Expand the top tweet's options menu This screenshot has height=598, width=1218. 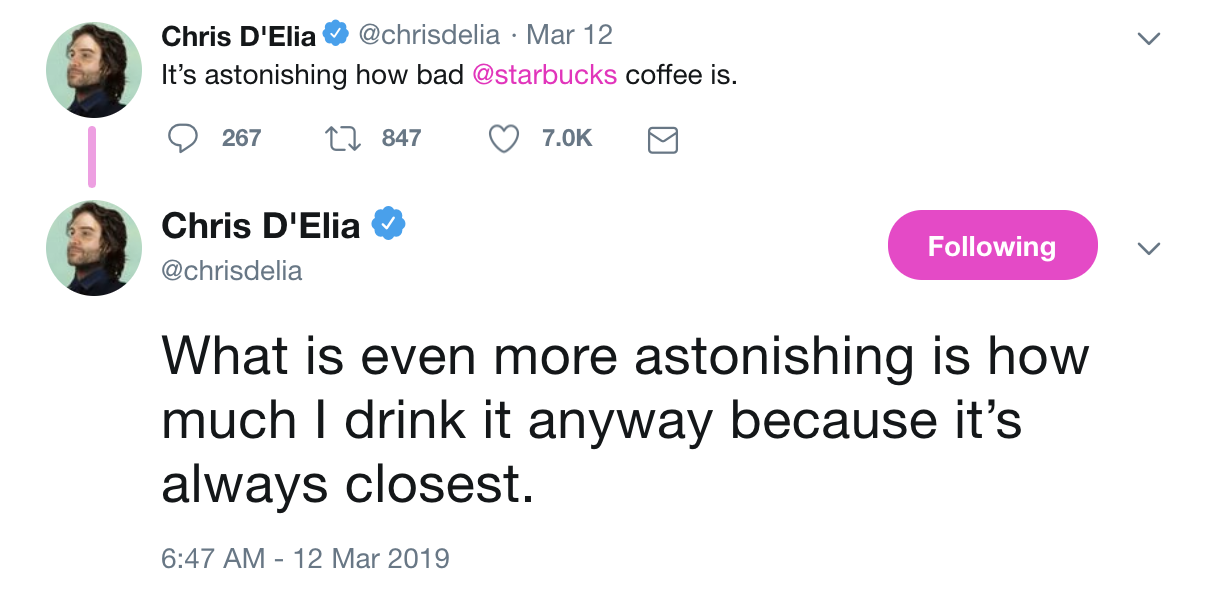[1148, 36]
